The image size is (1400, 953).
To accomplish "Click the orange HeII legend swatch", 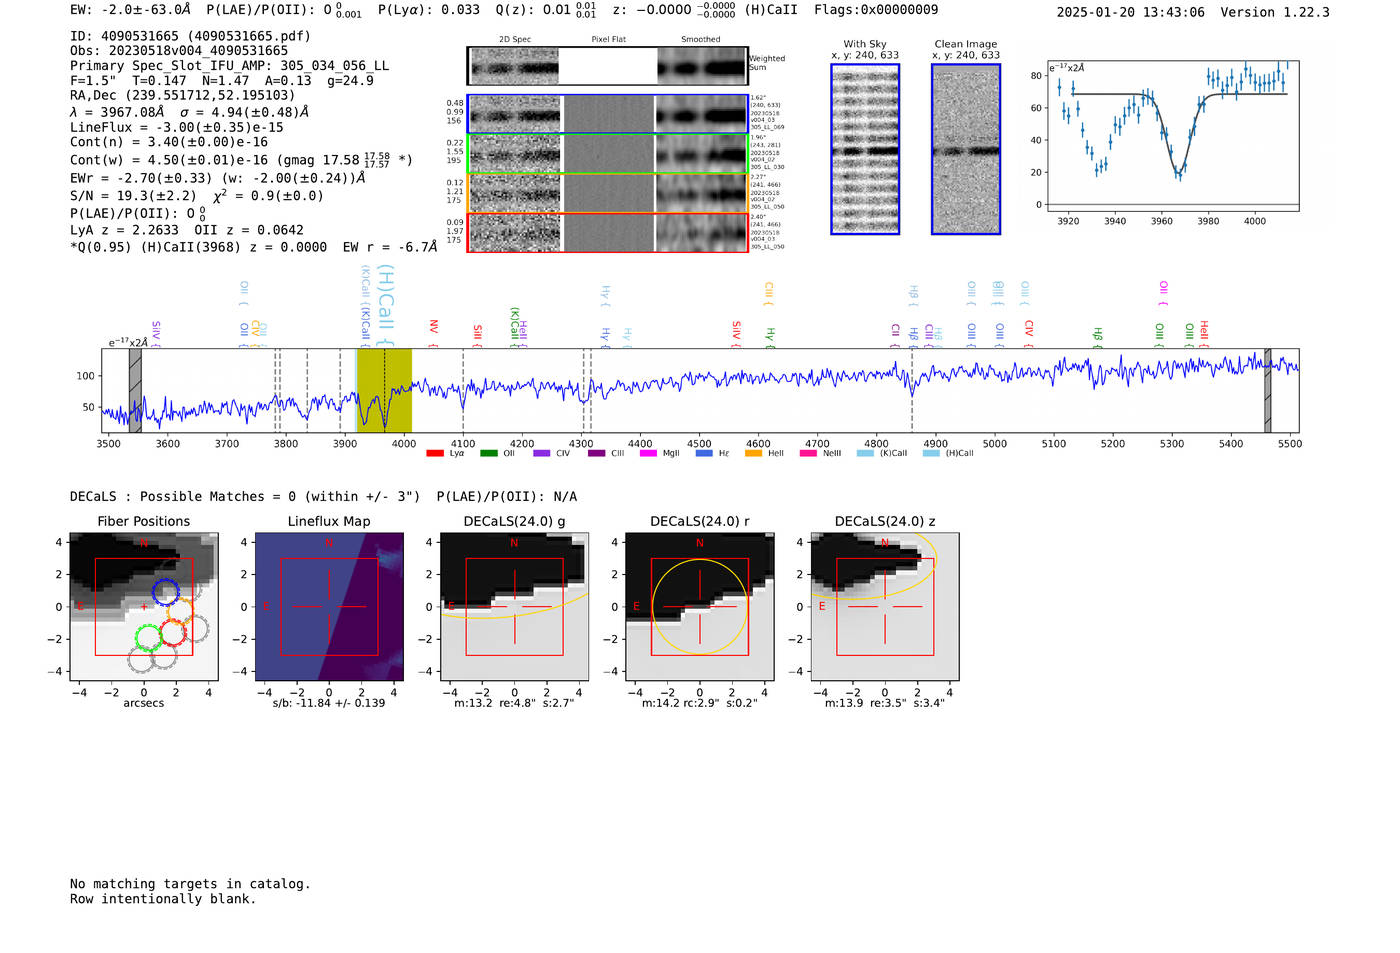I will 753,453.
